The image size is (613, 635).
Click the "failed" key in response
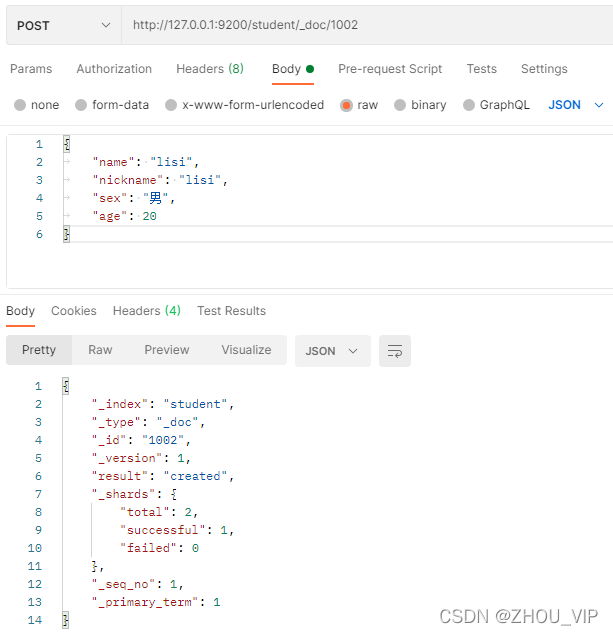(149, 548)
